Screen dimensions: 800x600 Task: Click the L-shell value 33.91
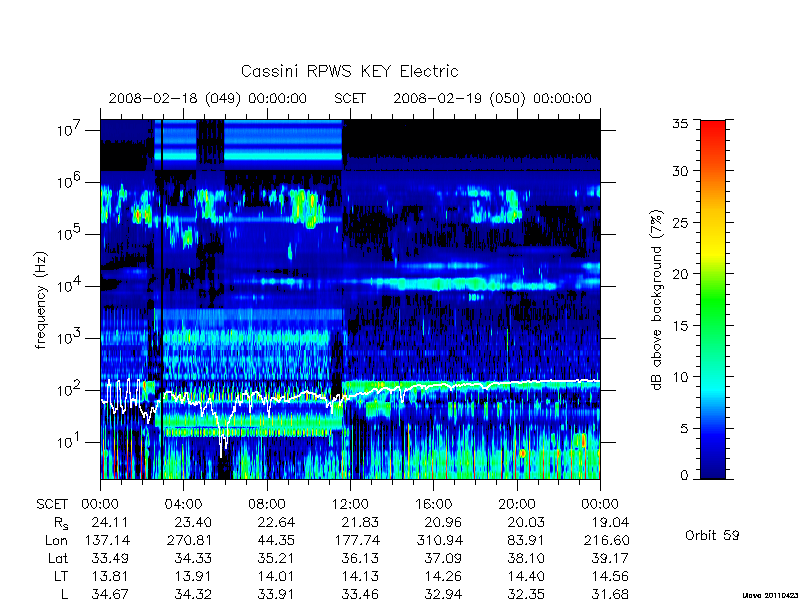click(277, 594)
